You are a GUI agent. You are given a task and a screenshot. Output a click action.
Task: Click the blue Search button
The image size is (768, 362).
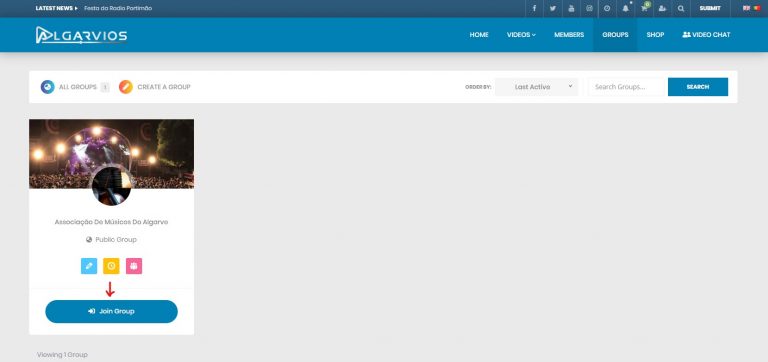point(697,87)
